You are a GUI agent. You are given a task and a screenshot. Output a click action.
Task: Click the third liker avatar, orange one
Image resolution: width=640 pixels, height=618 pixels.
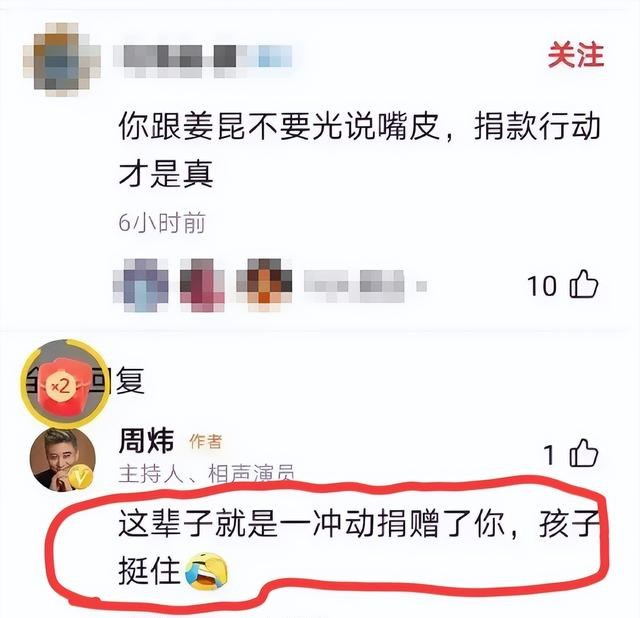pyautogui.click(x=264, y=285)
